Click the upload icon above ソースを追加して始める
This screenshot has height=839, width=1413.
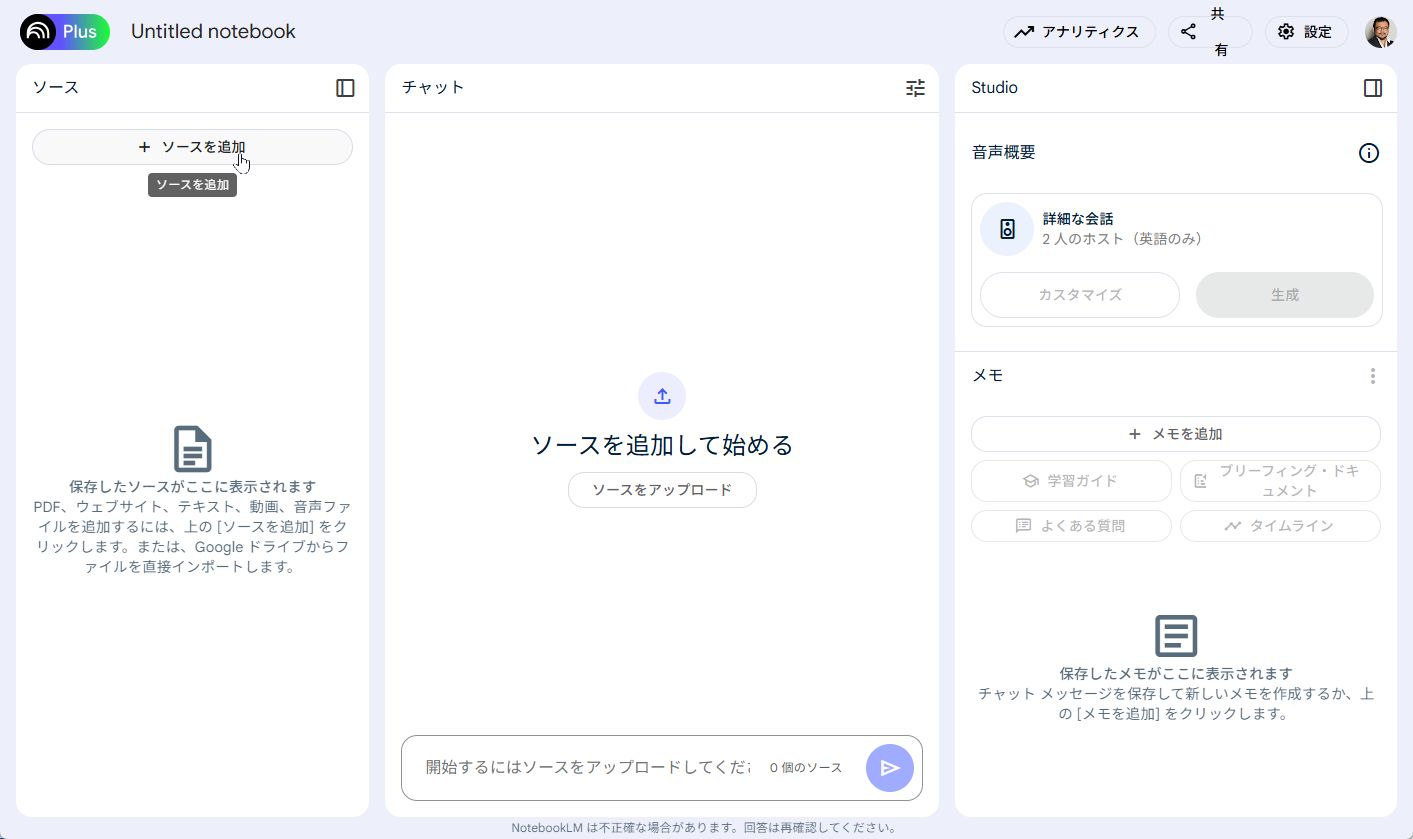(x=662, y=396)
